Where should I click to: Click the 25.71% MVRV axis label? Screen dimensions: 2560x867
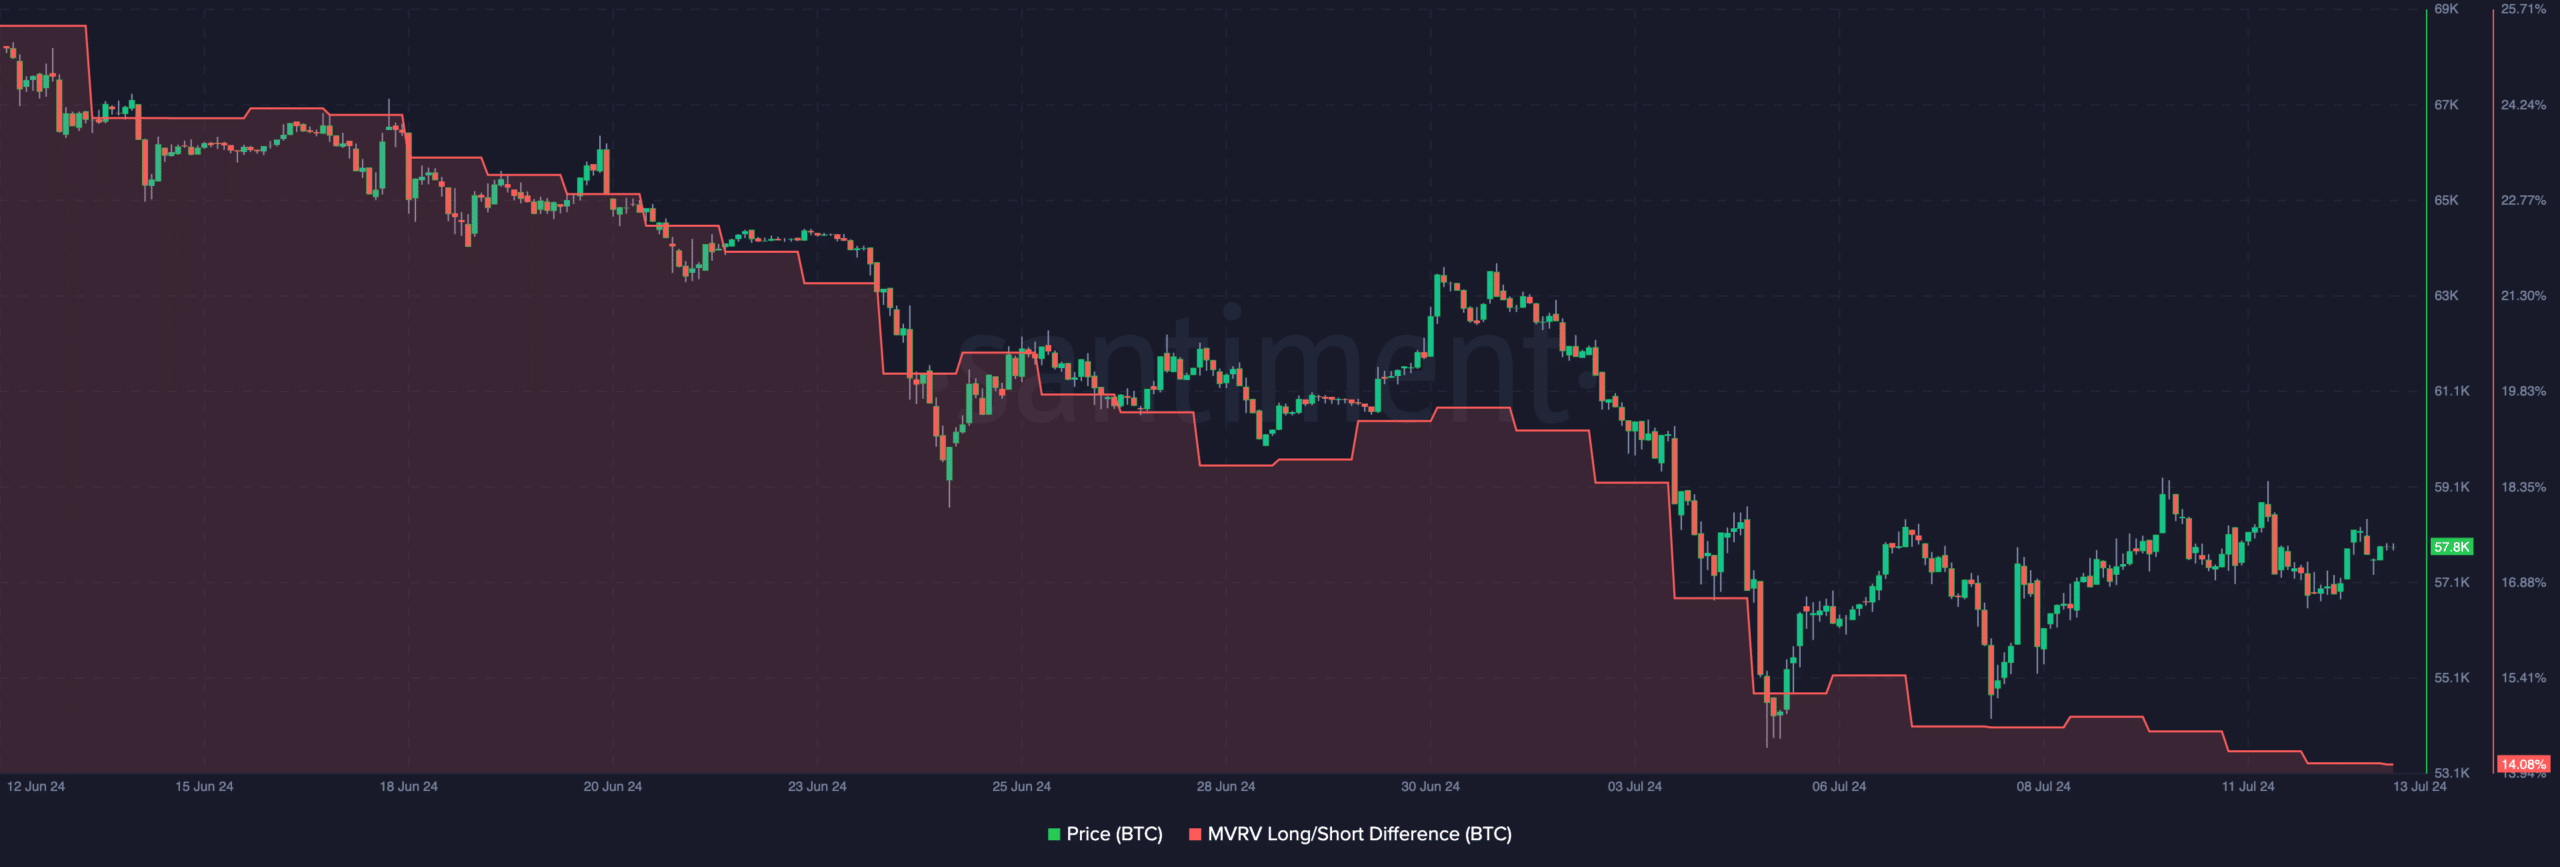2524,9
